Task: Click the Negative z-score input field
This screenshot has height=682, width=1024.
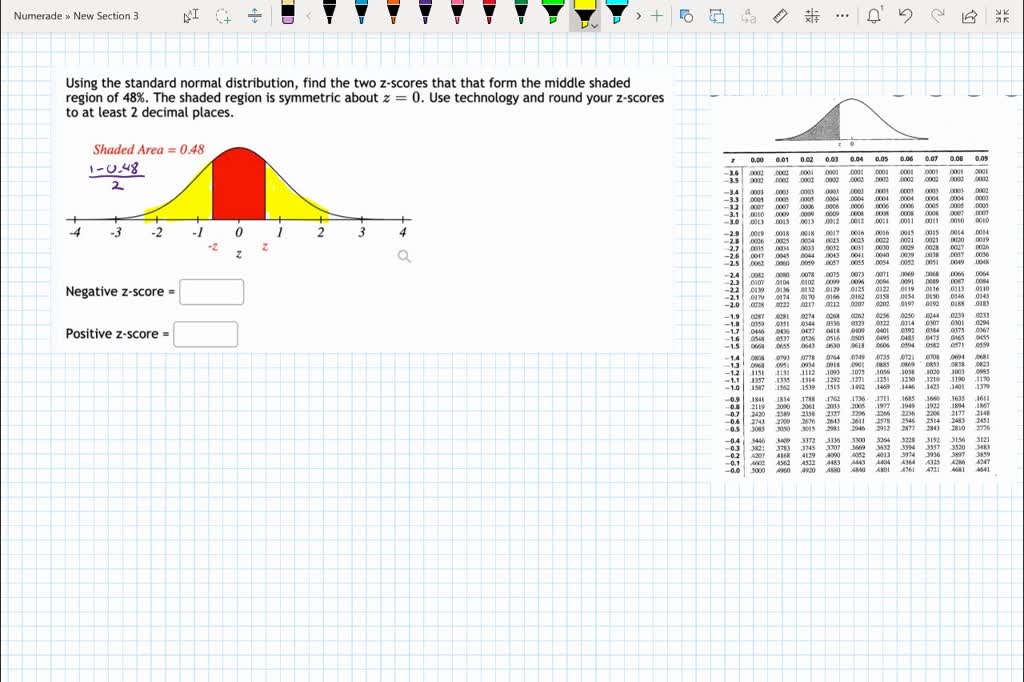Action: (213, 291)
